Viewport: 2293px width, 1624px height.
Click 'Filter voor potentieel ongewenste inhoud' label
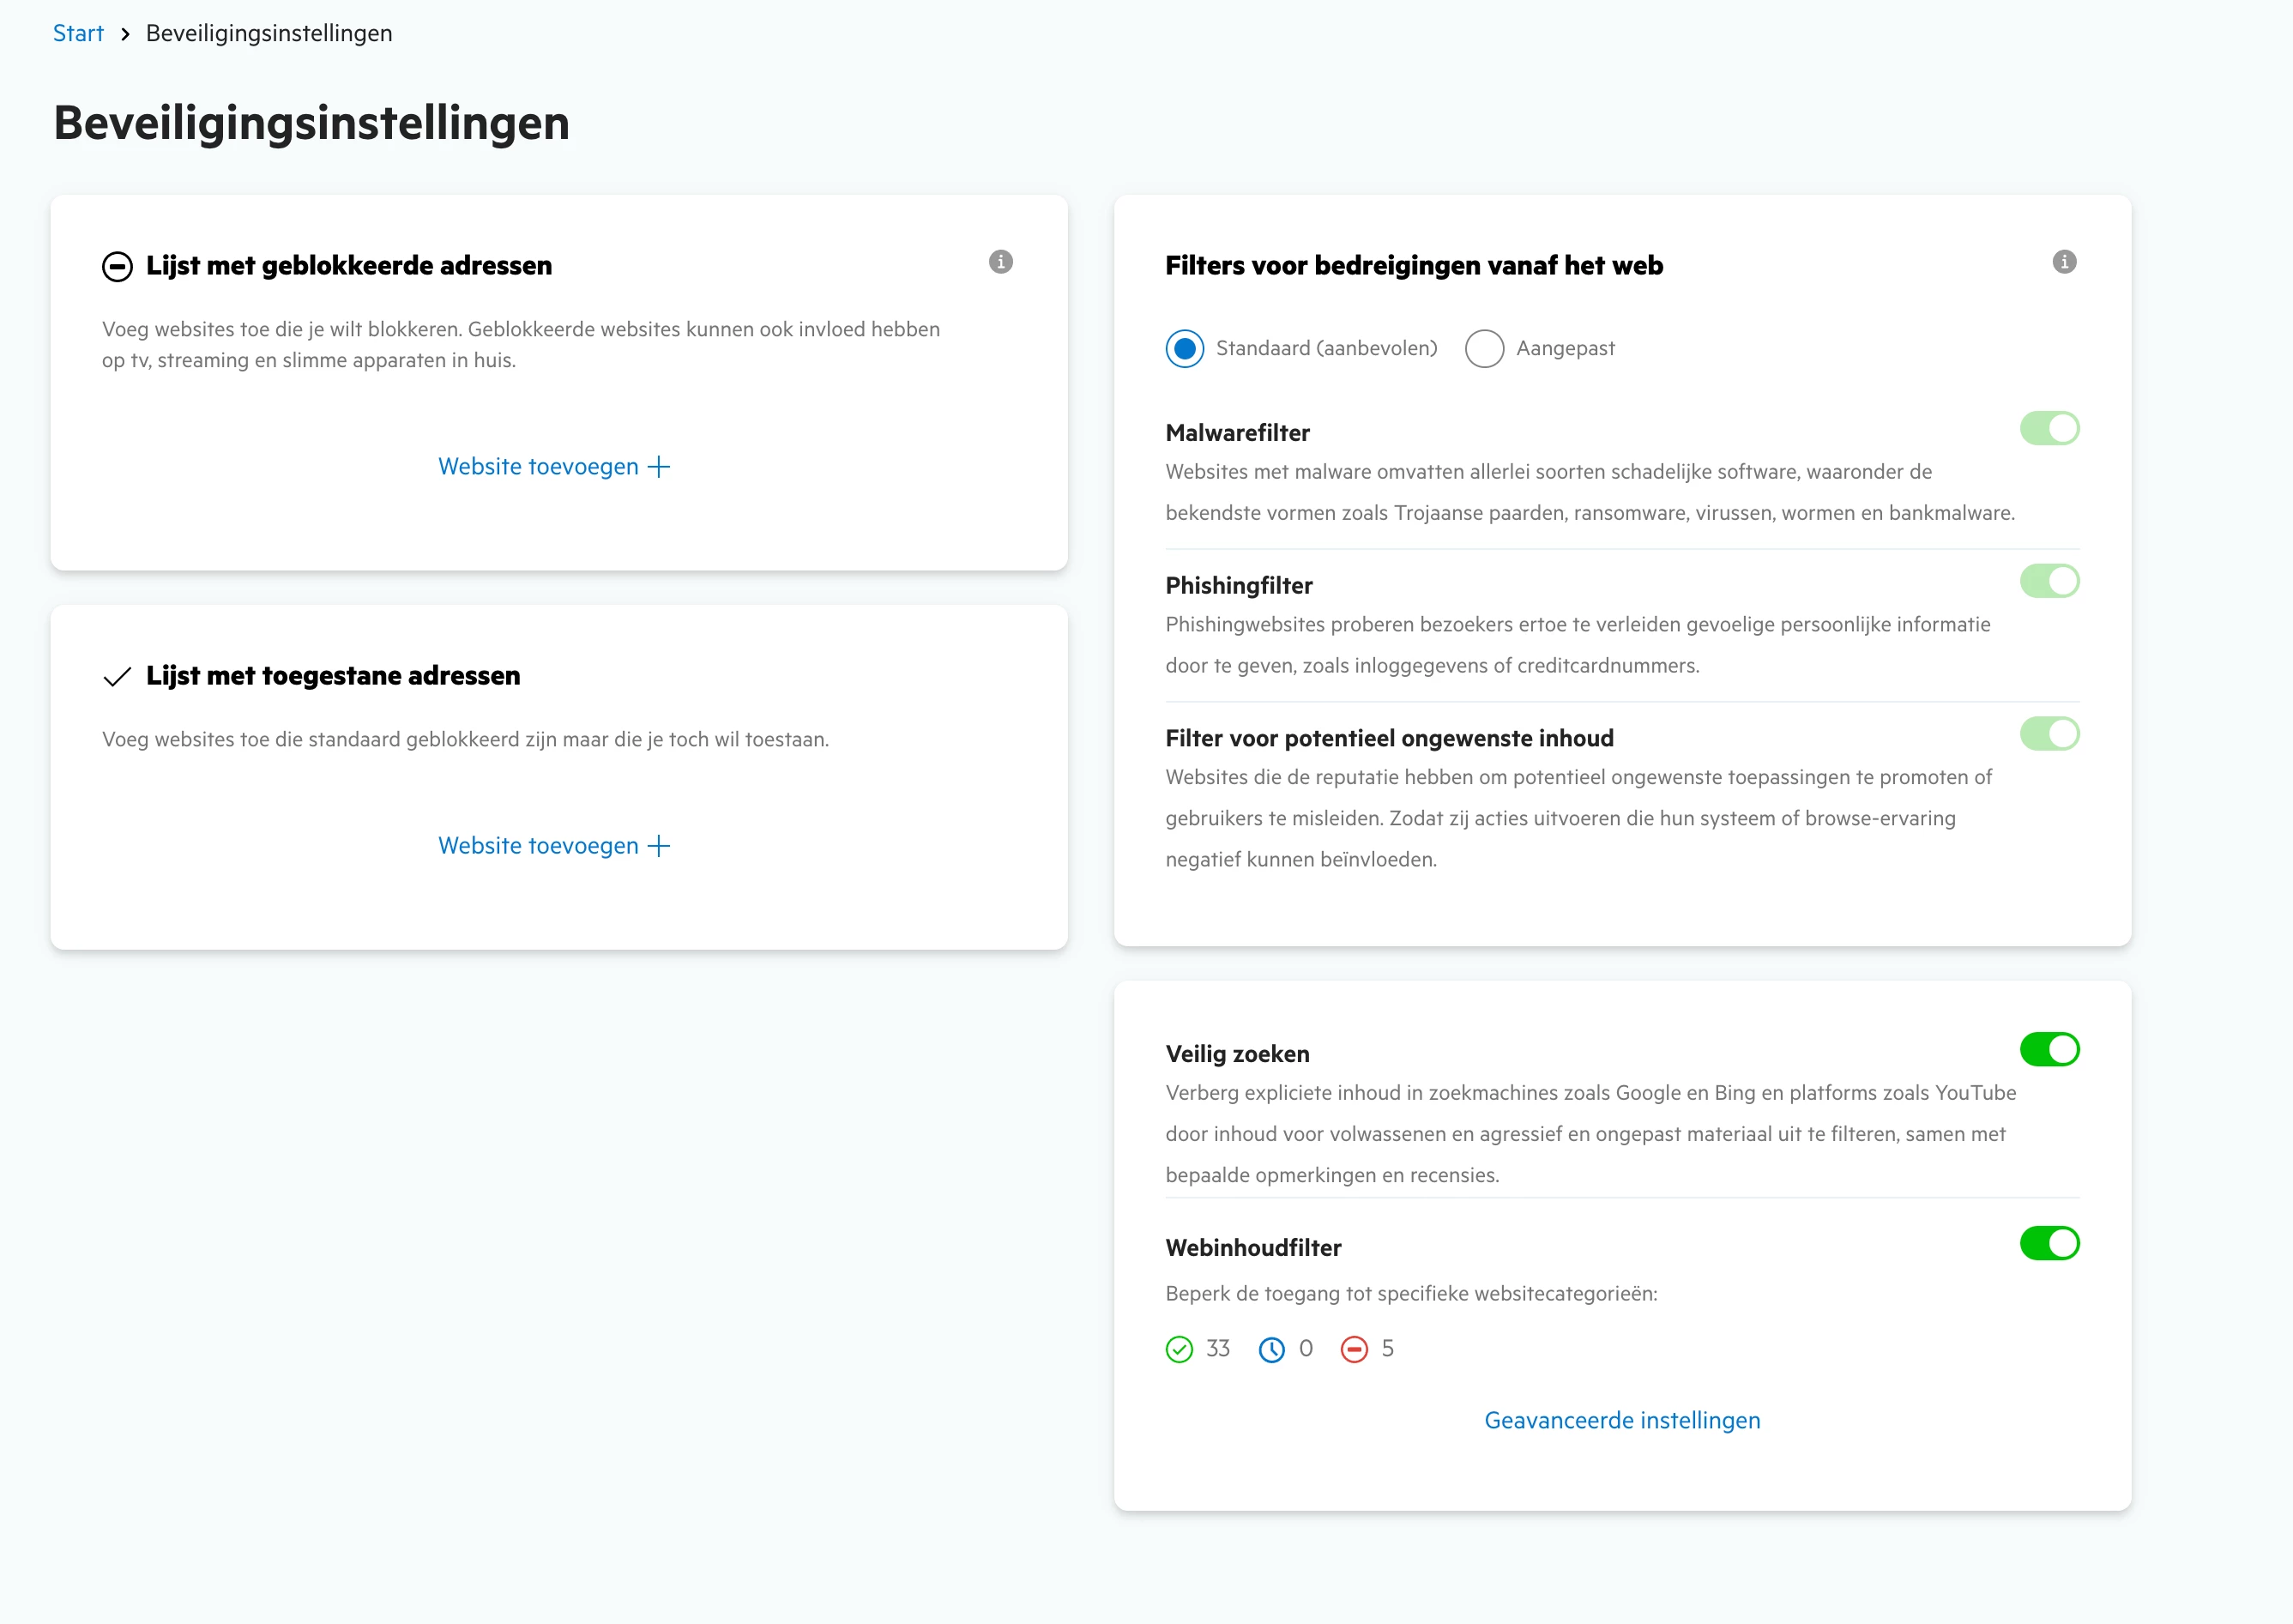(1389, 738)
